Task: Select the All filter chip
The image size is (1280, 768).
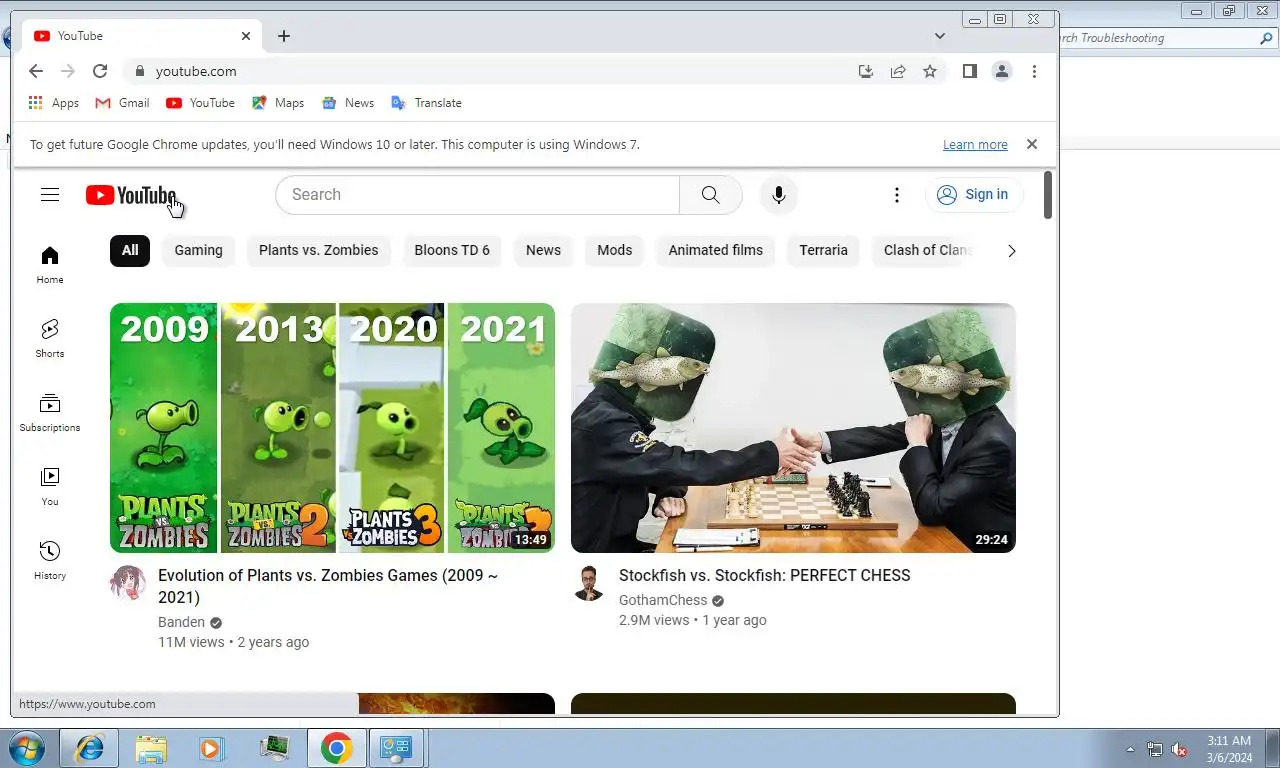Action: tap(130, 250)
